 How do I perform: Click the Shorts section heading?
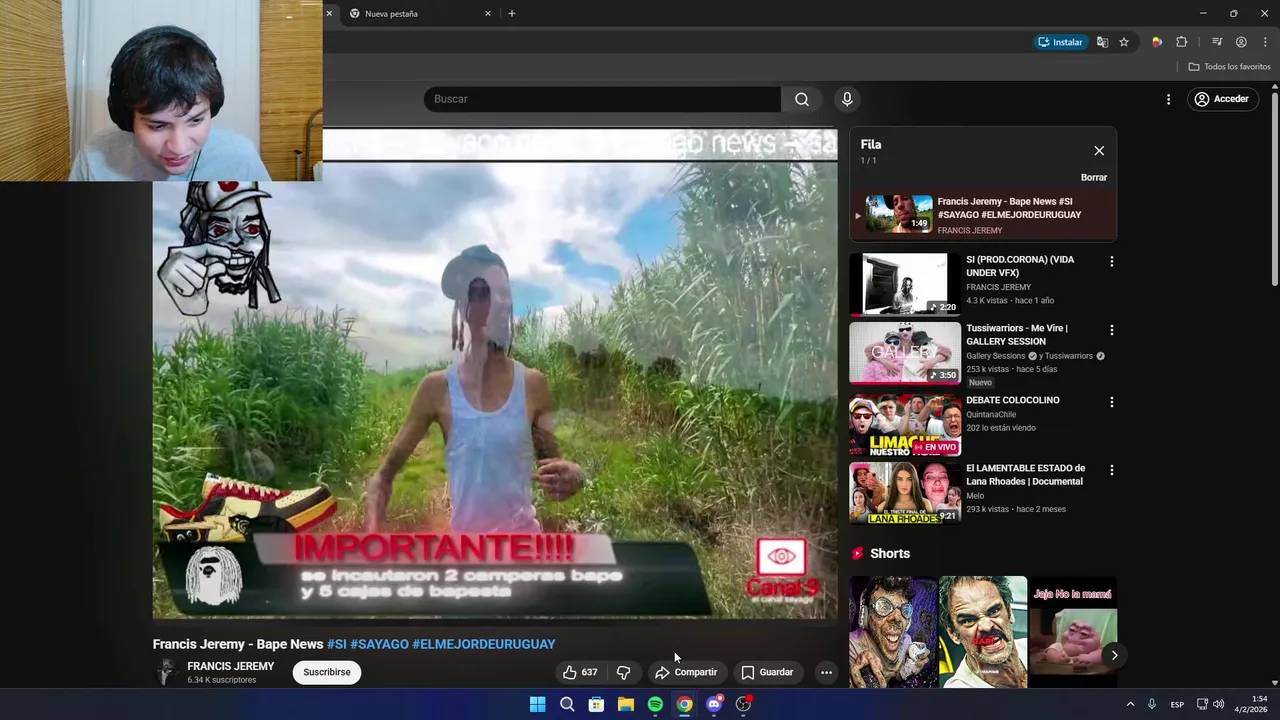pyautogui.click(x=890, y=553)
